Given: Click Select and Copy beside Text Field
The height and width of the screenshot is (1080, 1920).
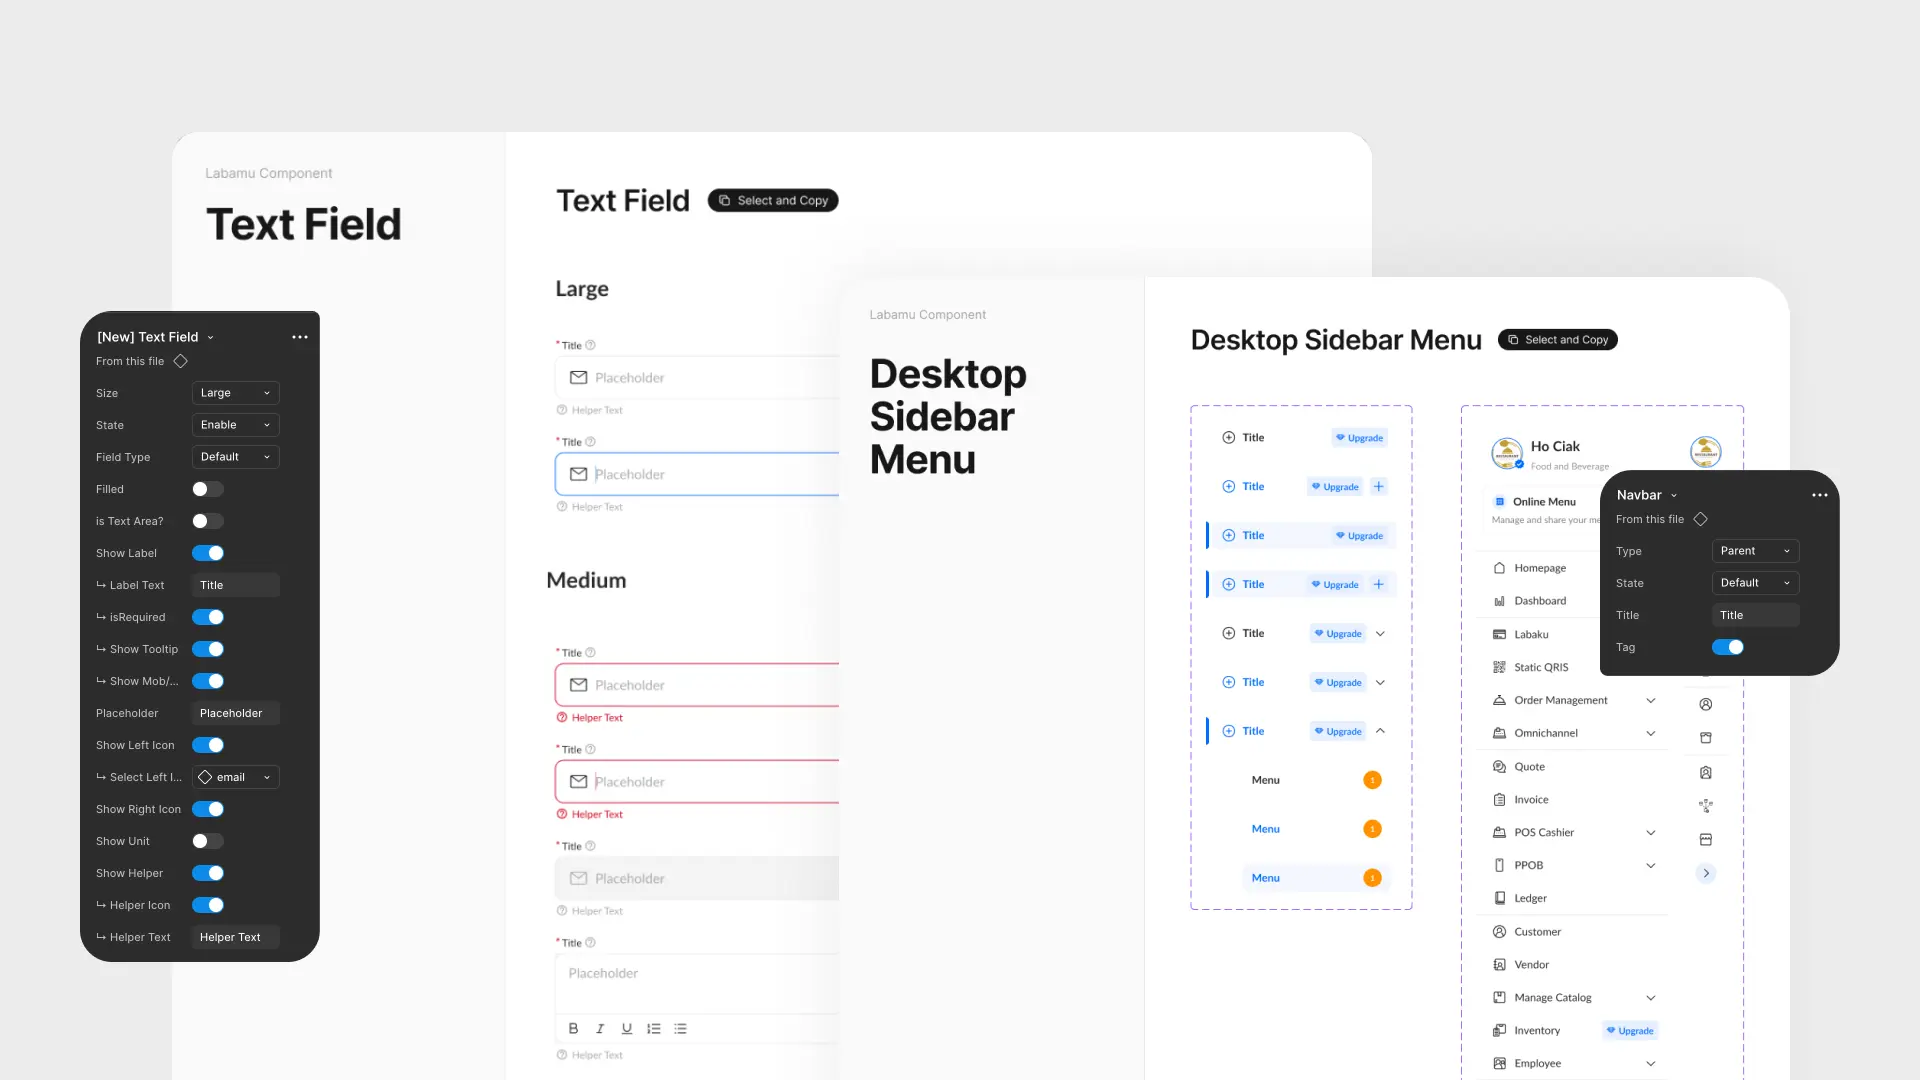Looking at the screenshot, I should tap(773, 200).
